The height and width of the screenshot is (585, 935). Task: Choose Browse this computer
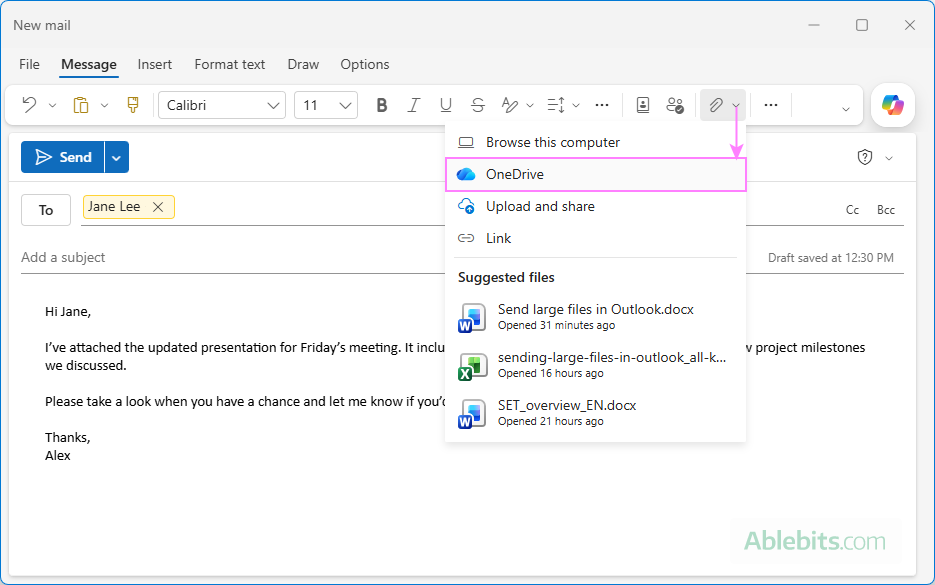[x=595, y=143]
